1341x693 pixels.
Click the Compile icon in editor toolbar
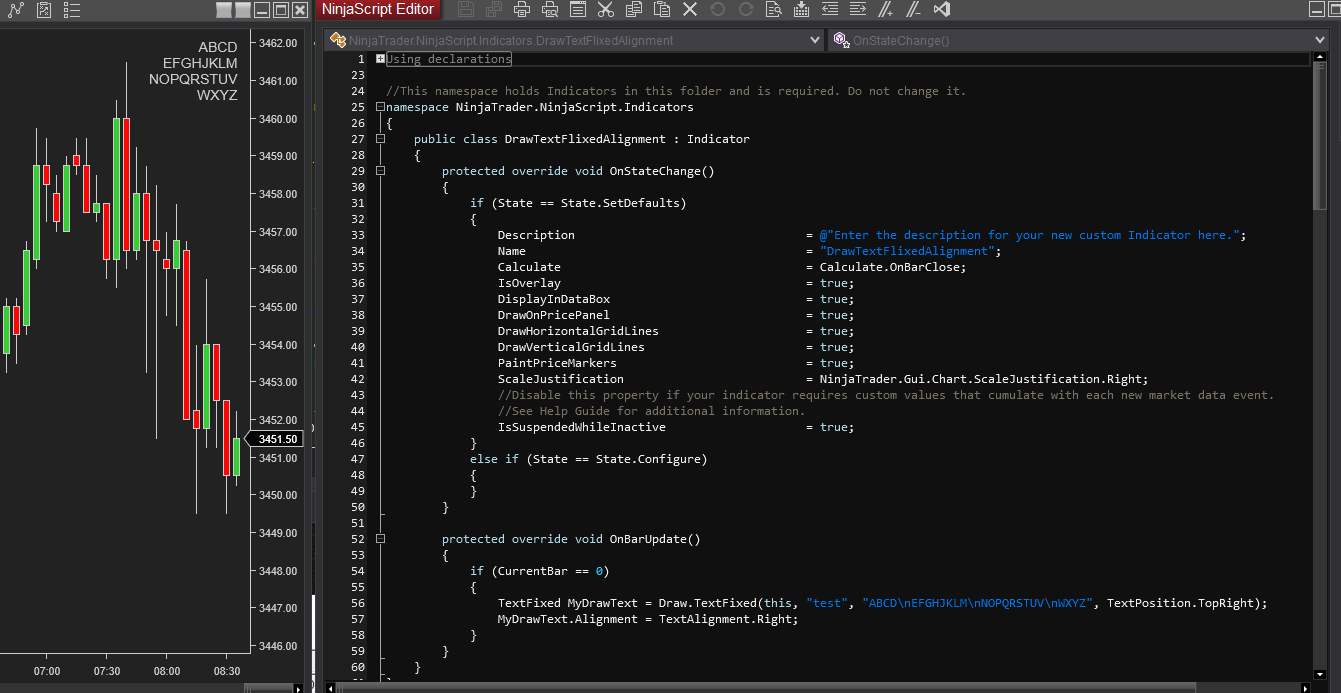(x=801, y=10)
